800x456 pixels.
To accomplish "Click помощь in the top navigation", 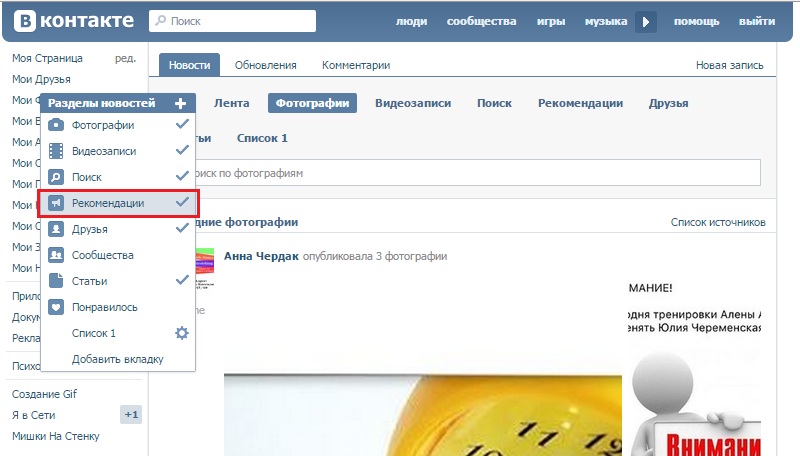I will [x=696, y=21].
